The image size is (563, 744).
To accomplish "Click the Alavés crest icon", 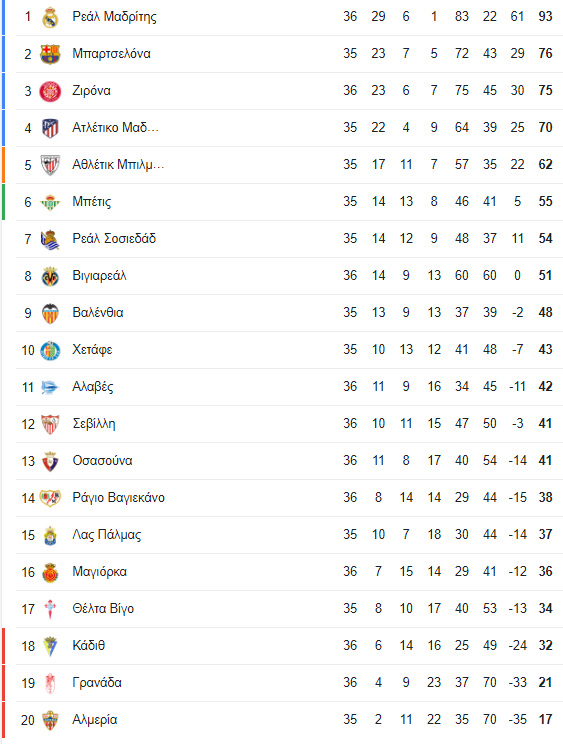I will pyautogui.click(x=50, y=387).
